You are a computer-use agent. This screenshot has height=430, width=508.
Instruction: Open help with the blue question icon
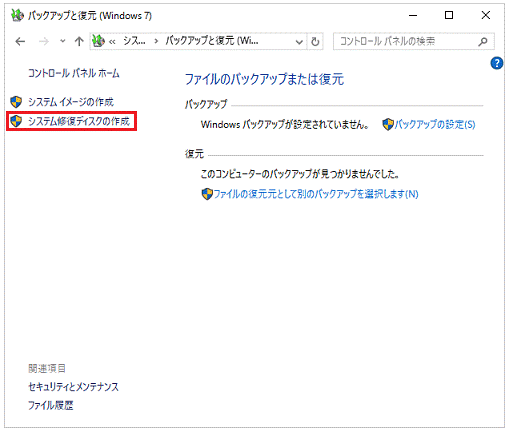point(497,63)
